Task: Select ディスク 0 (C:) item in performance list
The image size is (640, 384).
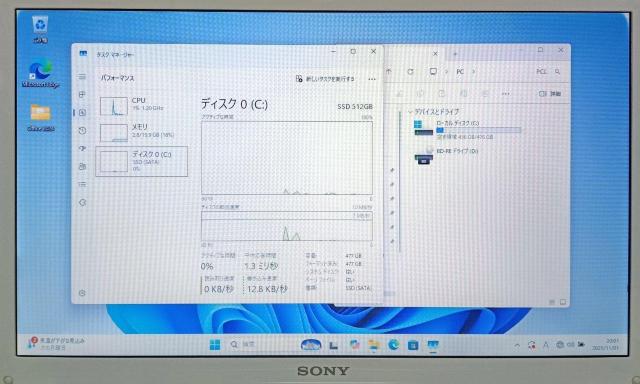Action: pos(142,161)
